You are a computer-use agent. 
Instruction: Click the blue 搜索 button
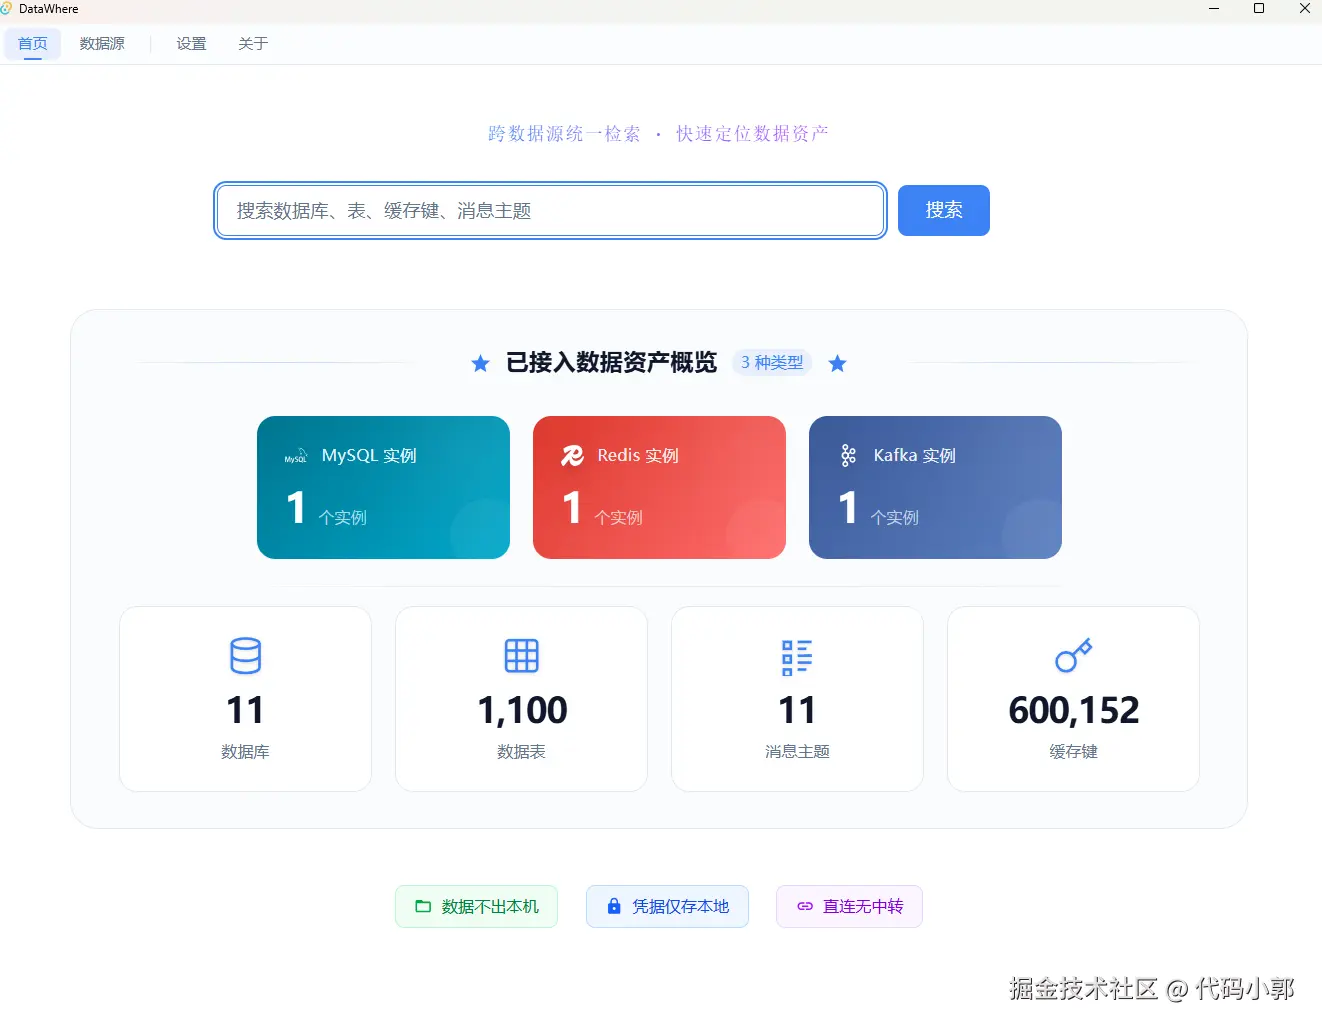pyautogui.click(x=943, y=210)
